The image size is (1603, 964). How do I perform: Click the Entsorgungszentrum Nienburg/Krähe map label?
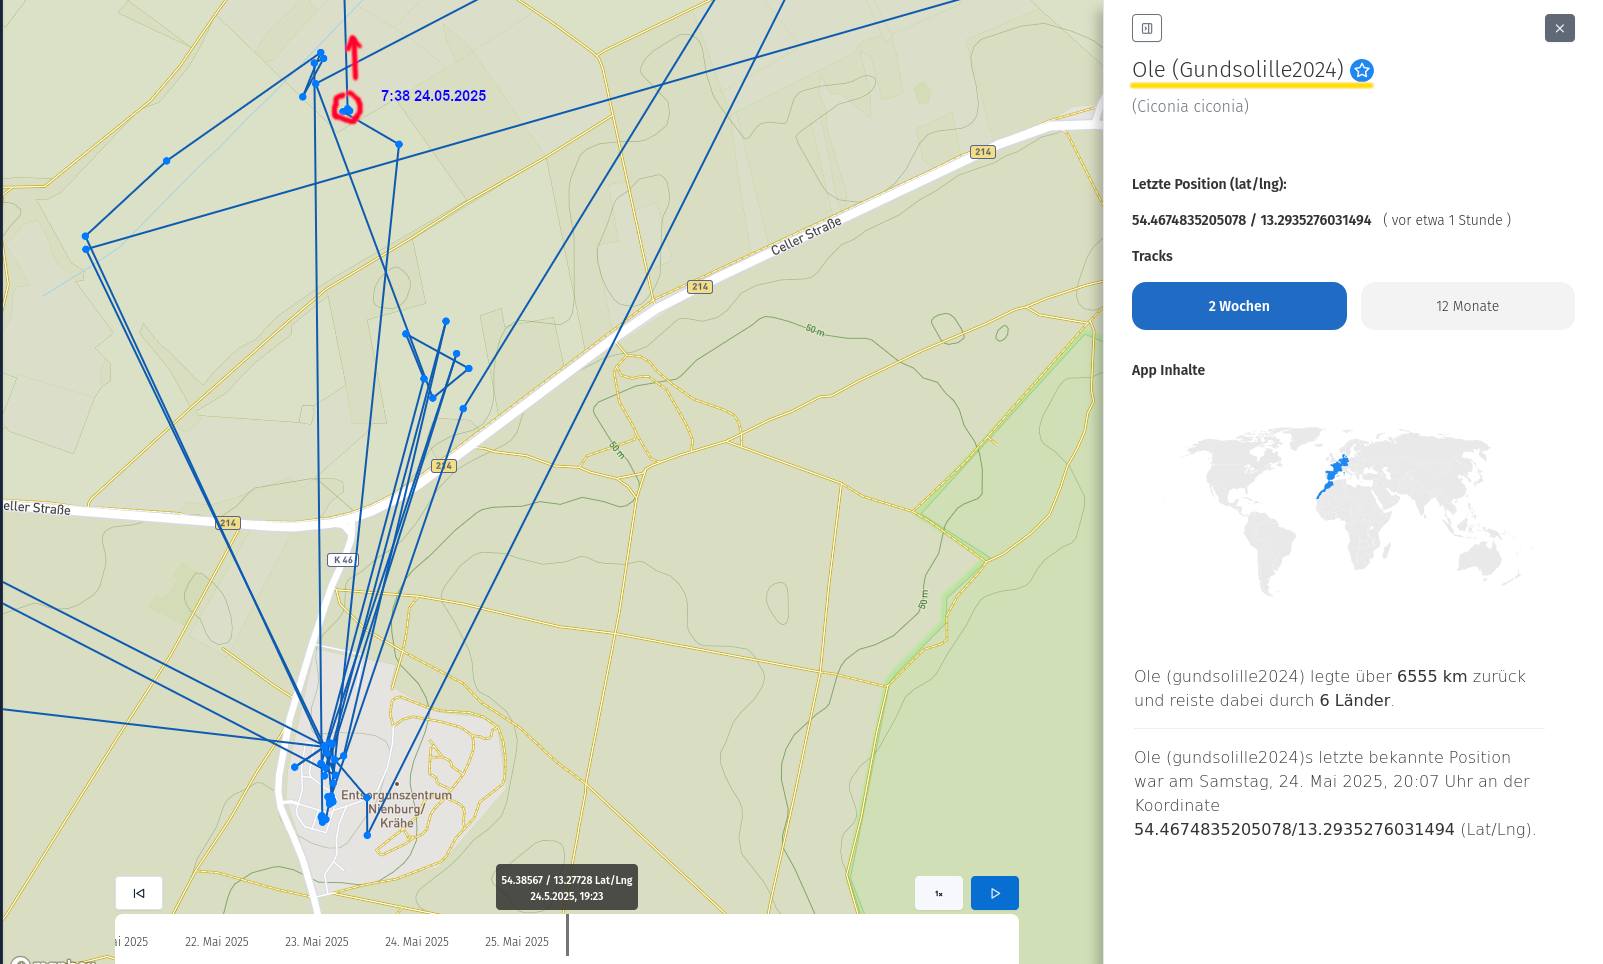396,809
